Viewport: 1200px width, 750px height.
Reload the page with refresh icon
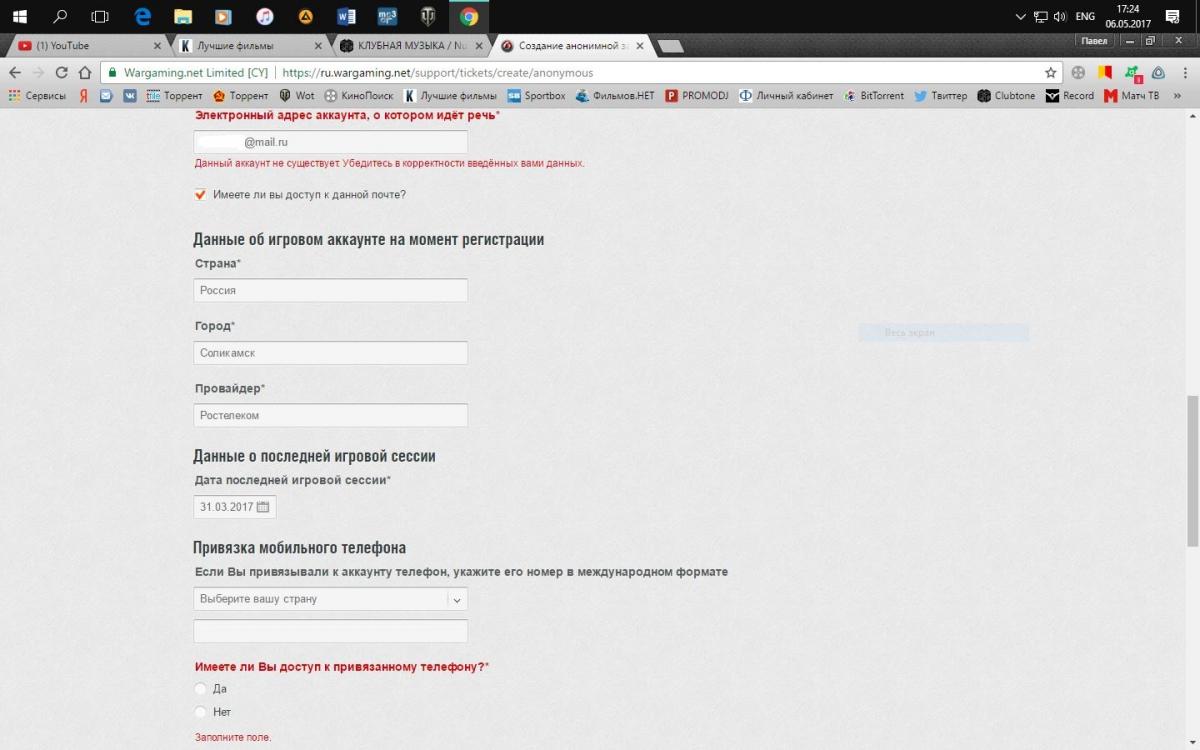[62, 73]
